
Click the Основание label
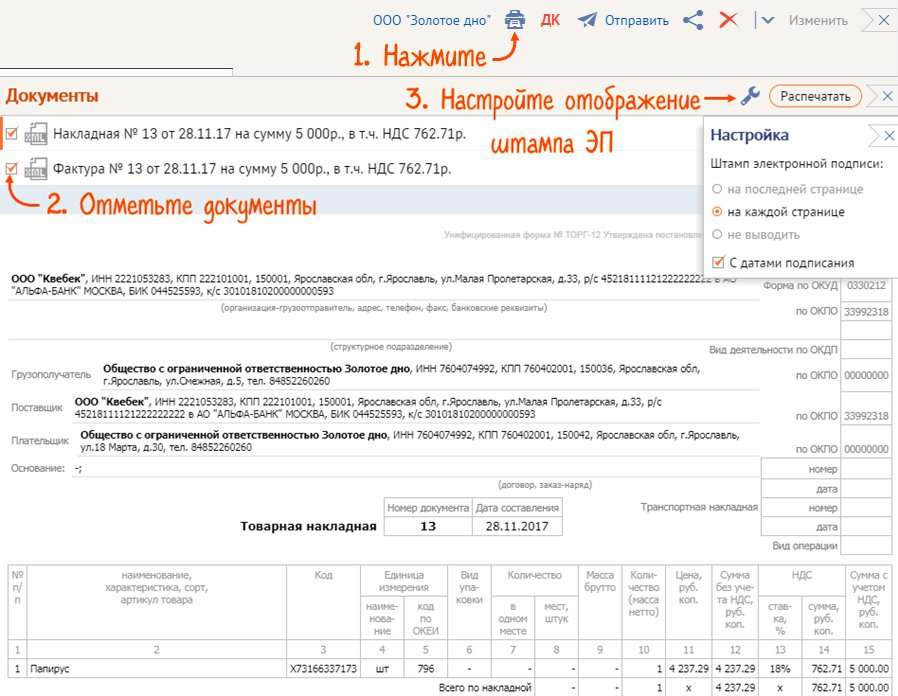click(x=38, y=469)
